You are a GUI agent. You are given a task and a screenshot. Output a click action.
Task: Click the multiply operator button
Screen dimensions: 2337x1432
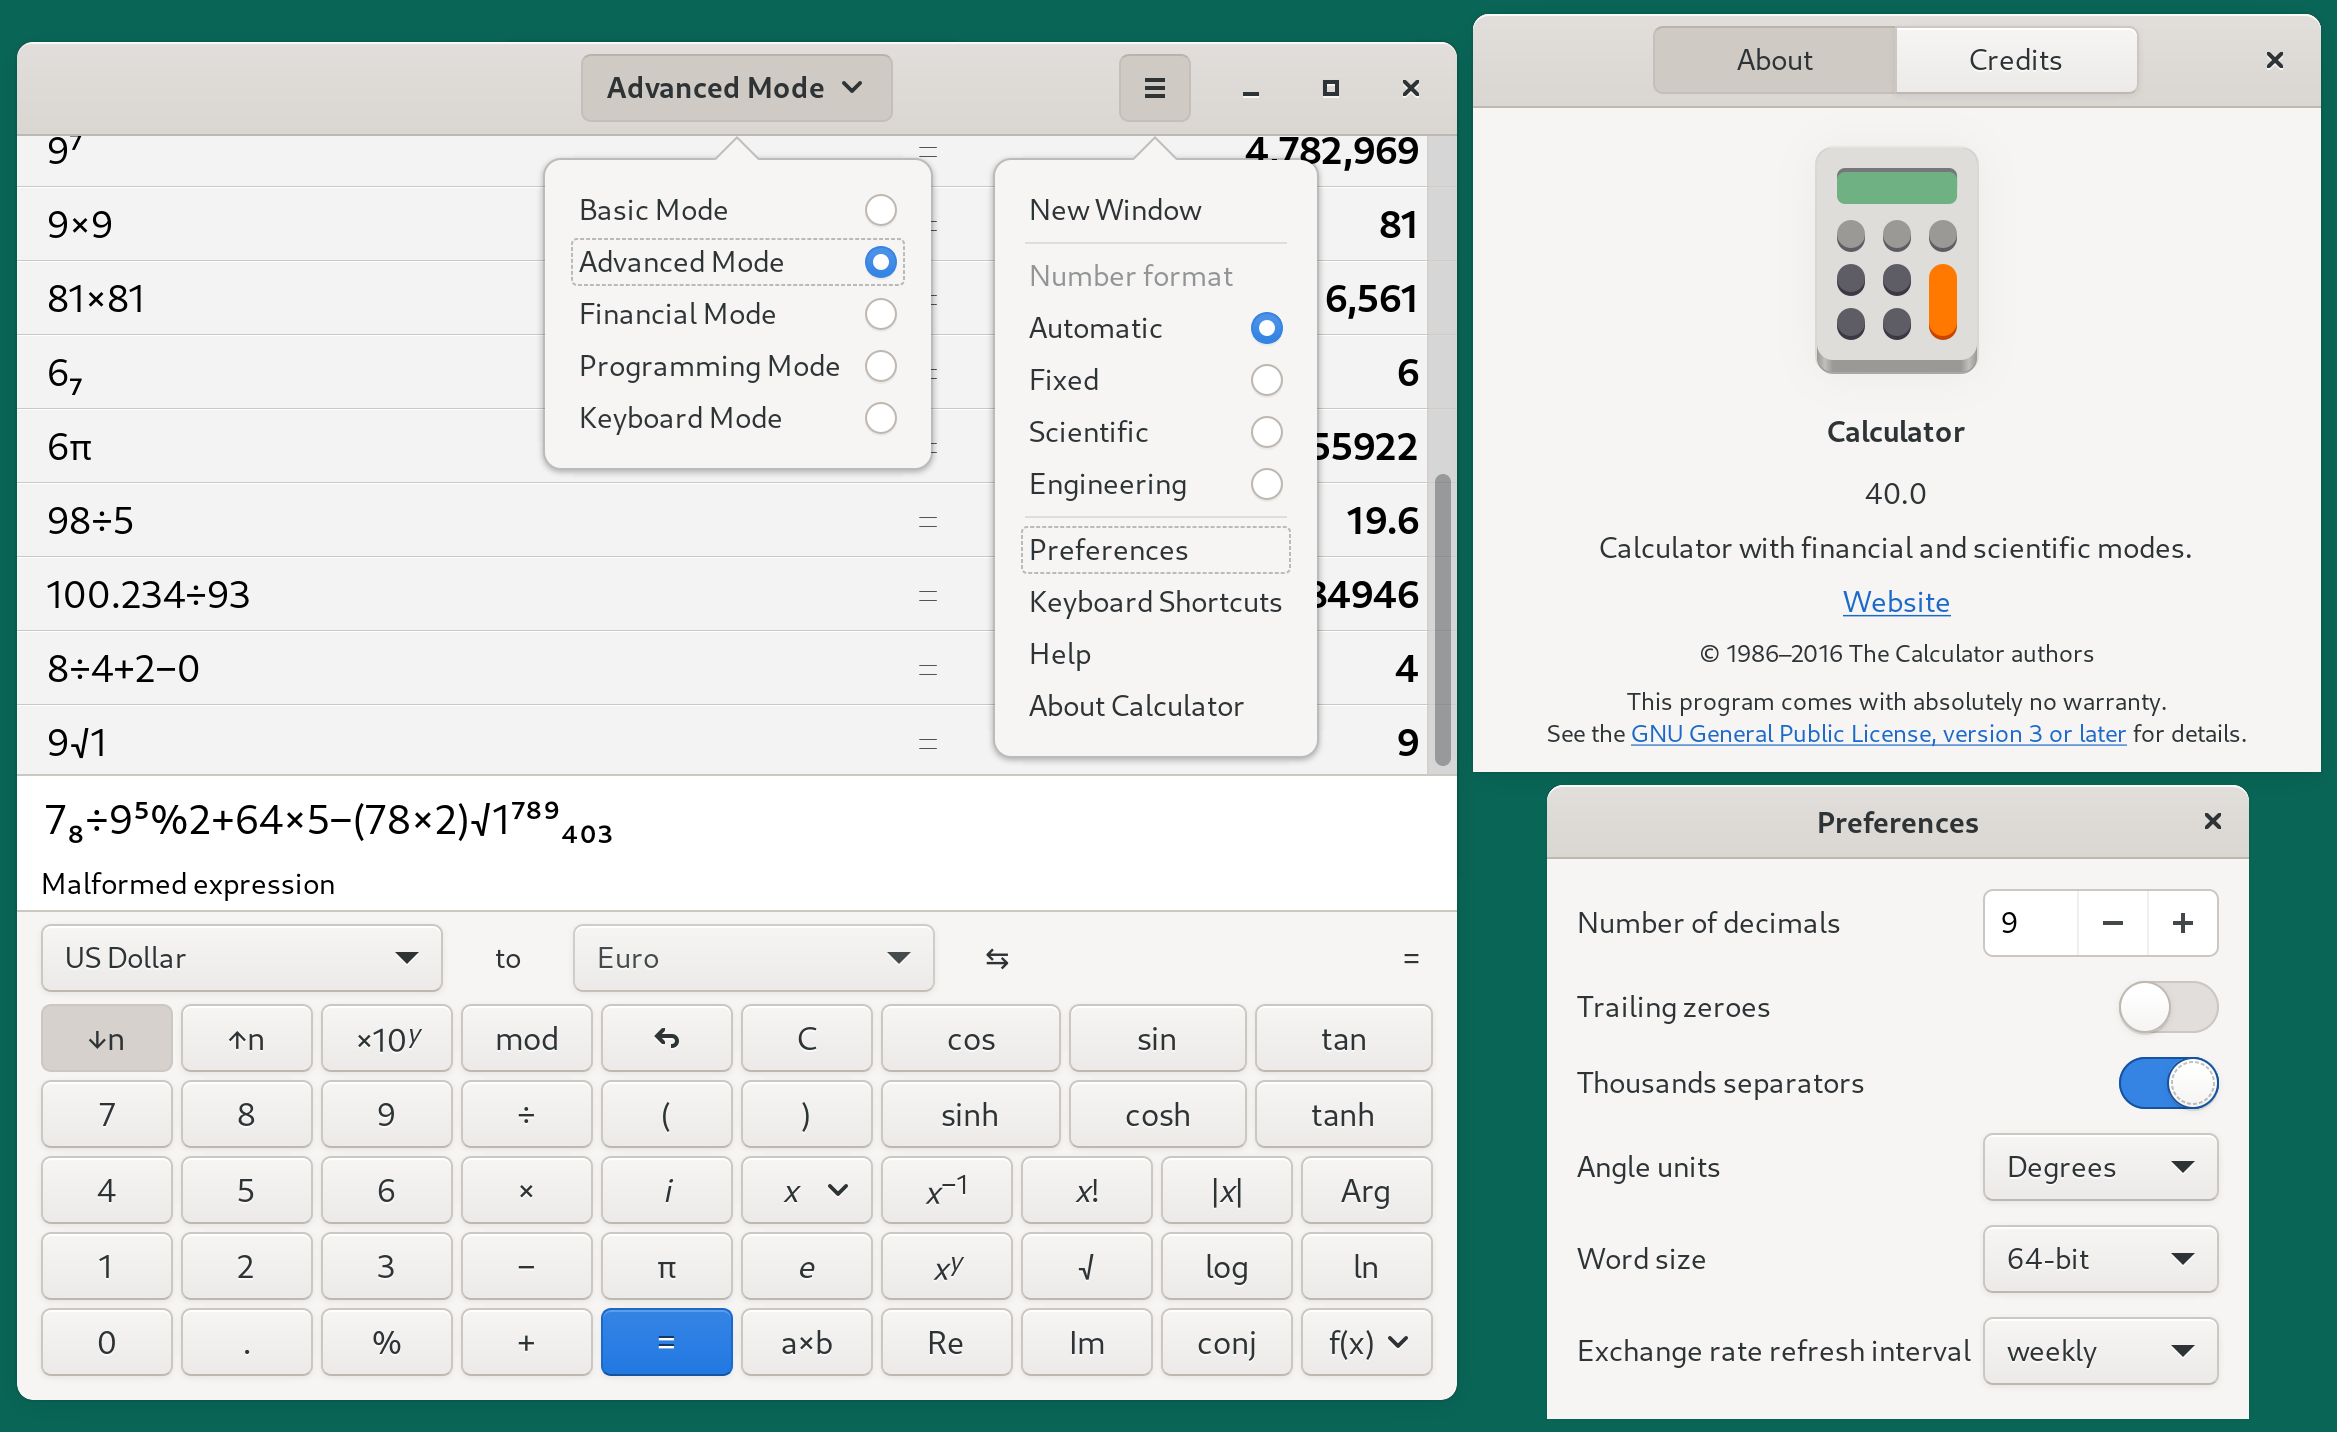527,1191
